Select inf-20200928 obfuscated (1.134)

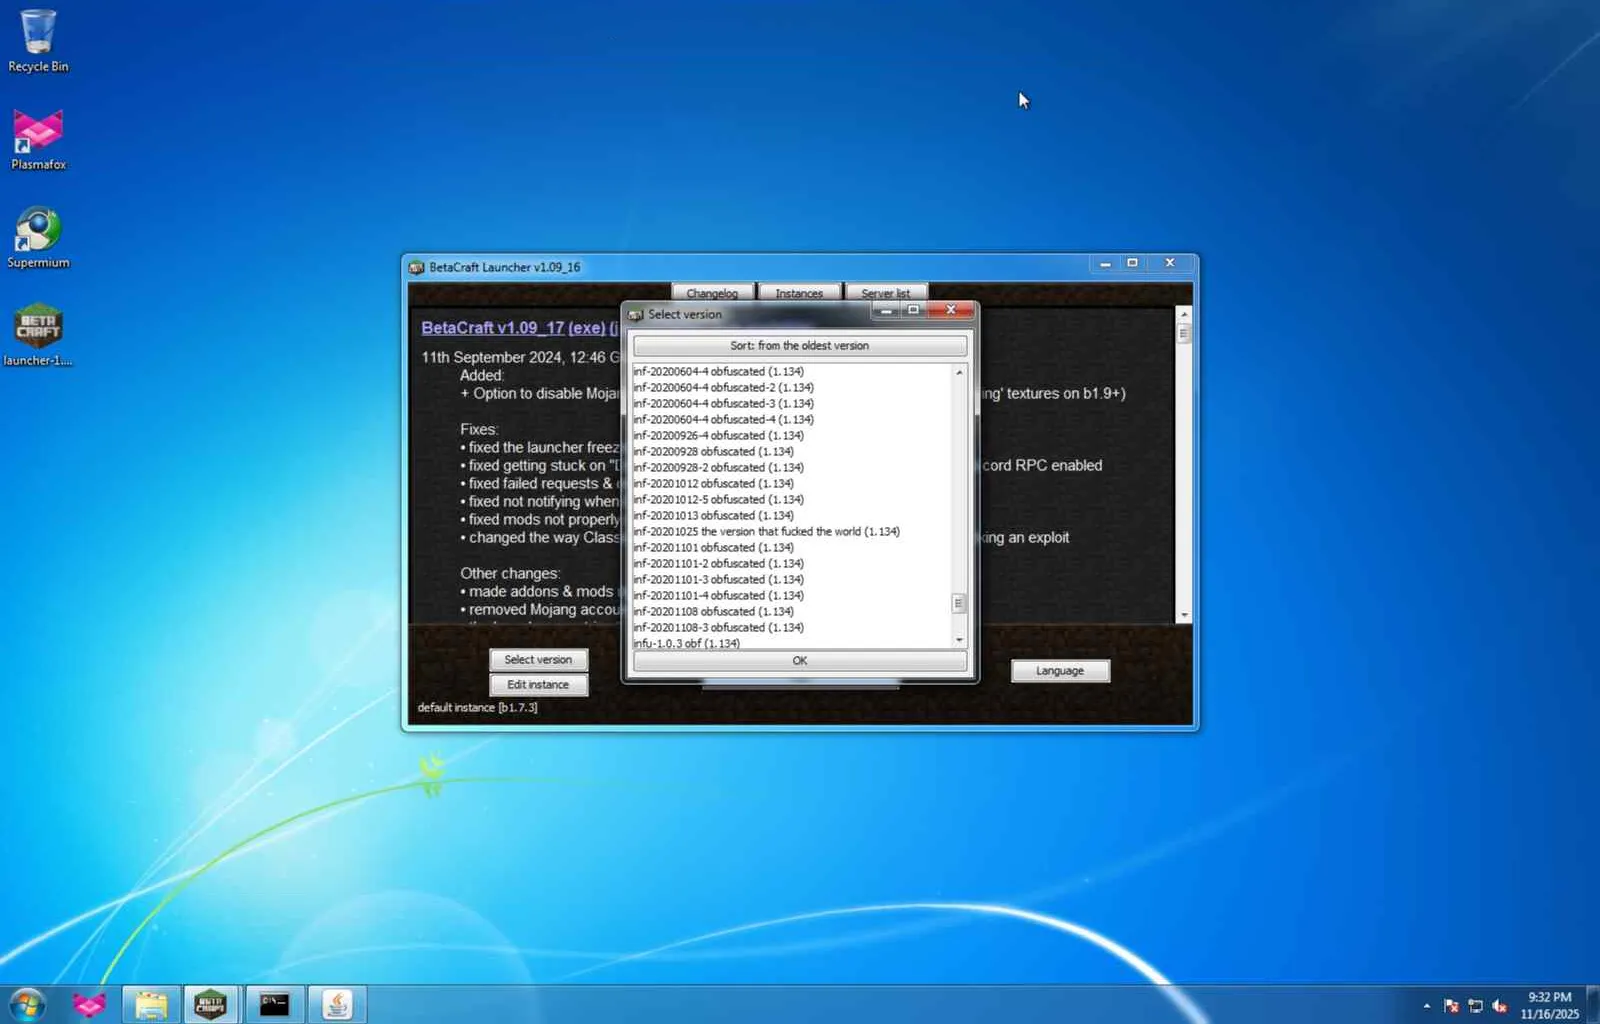(792, 452)
